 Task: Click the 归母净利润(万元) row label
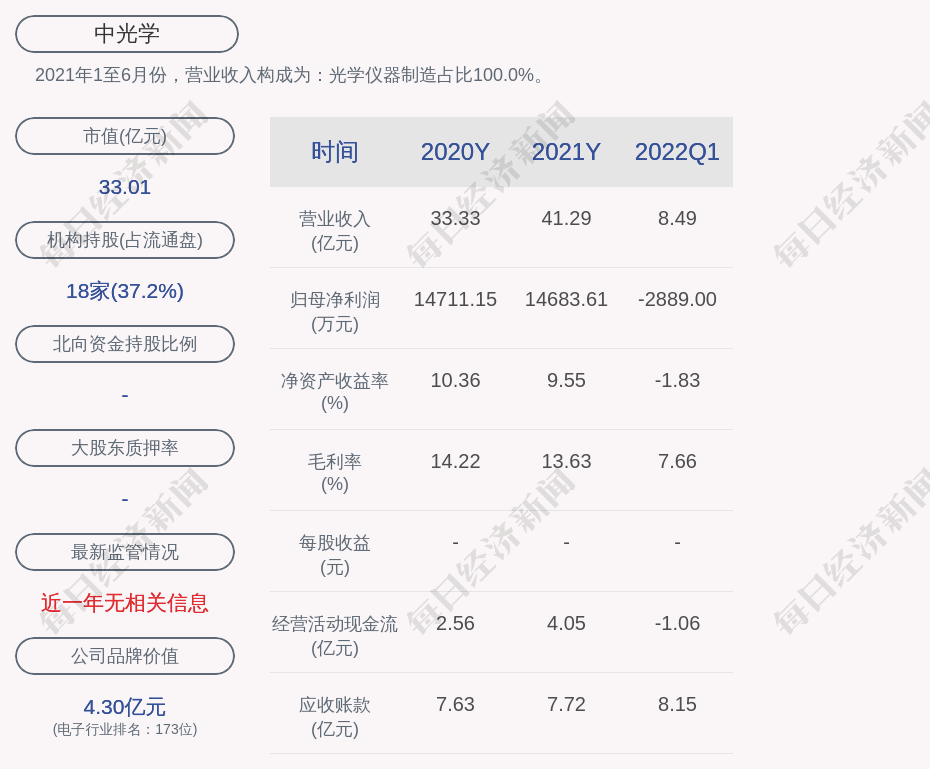(335, 311)
